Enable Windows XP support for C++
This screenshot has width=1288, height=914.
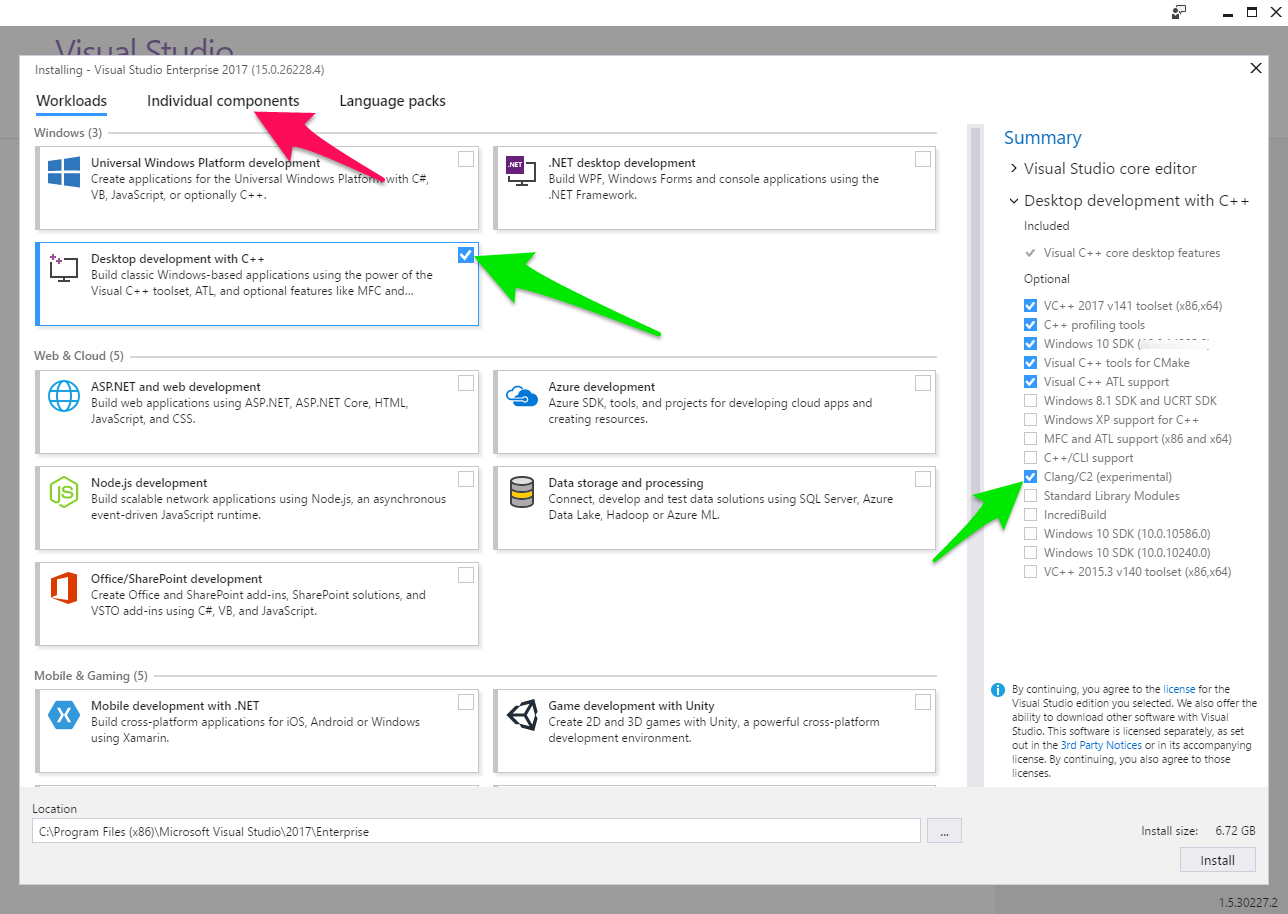coord(1030,420)
